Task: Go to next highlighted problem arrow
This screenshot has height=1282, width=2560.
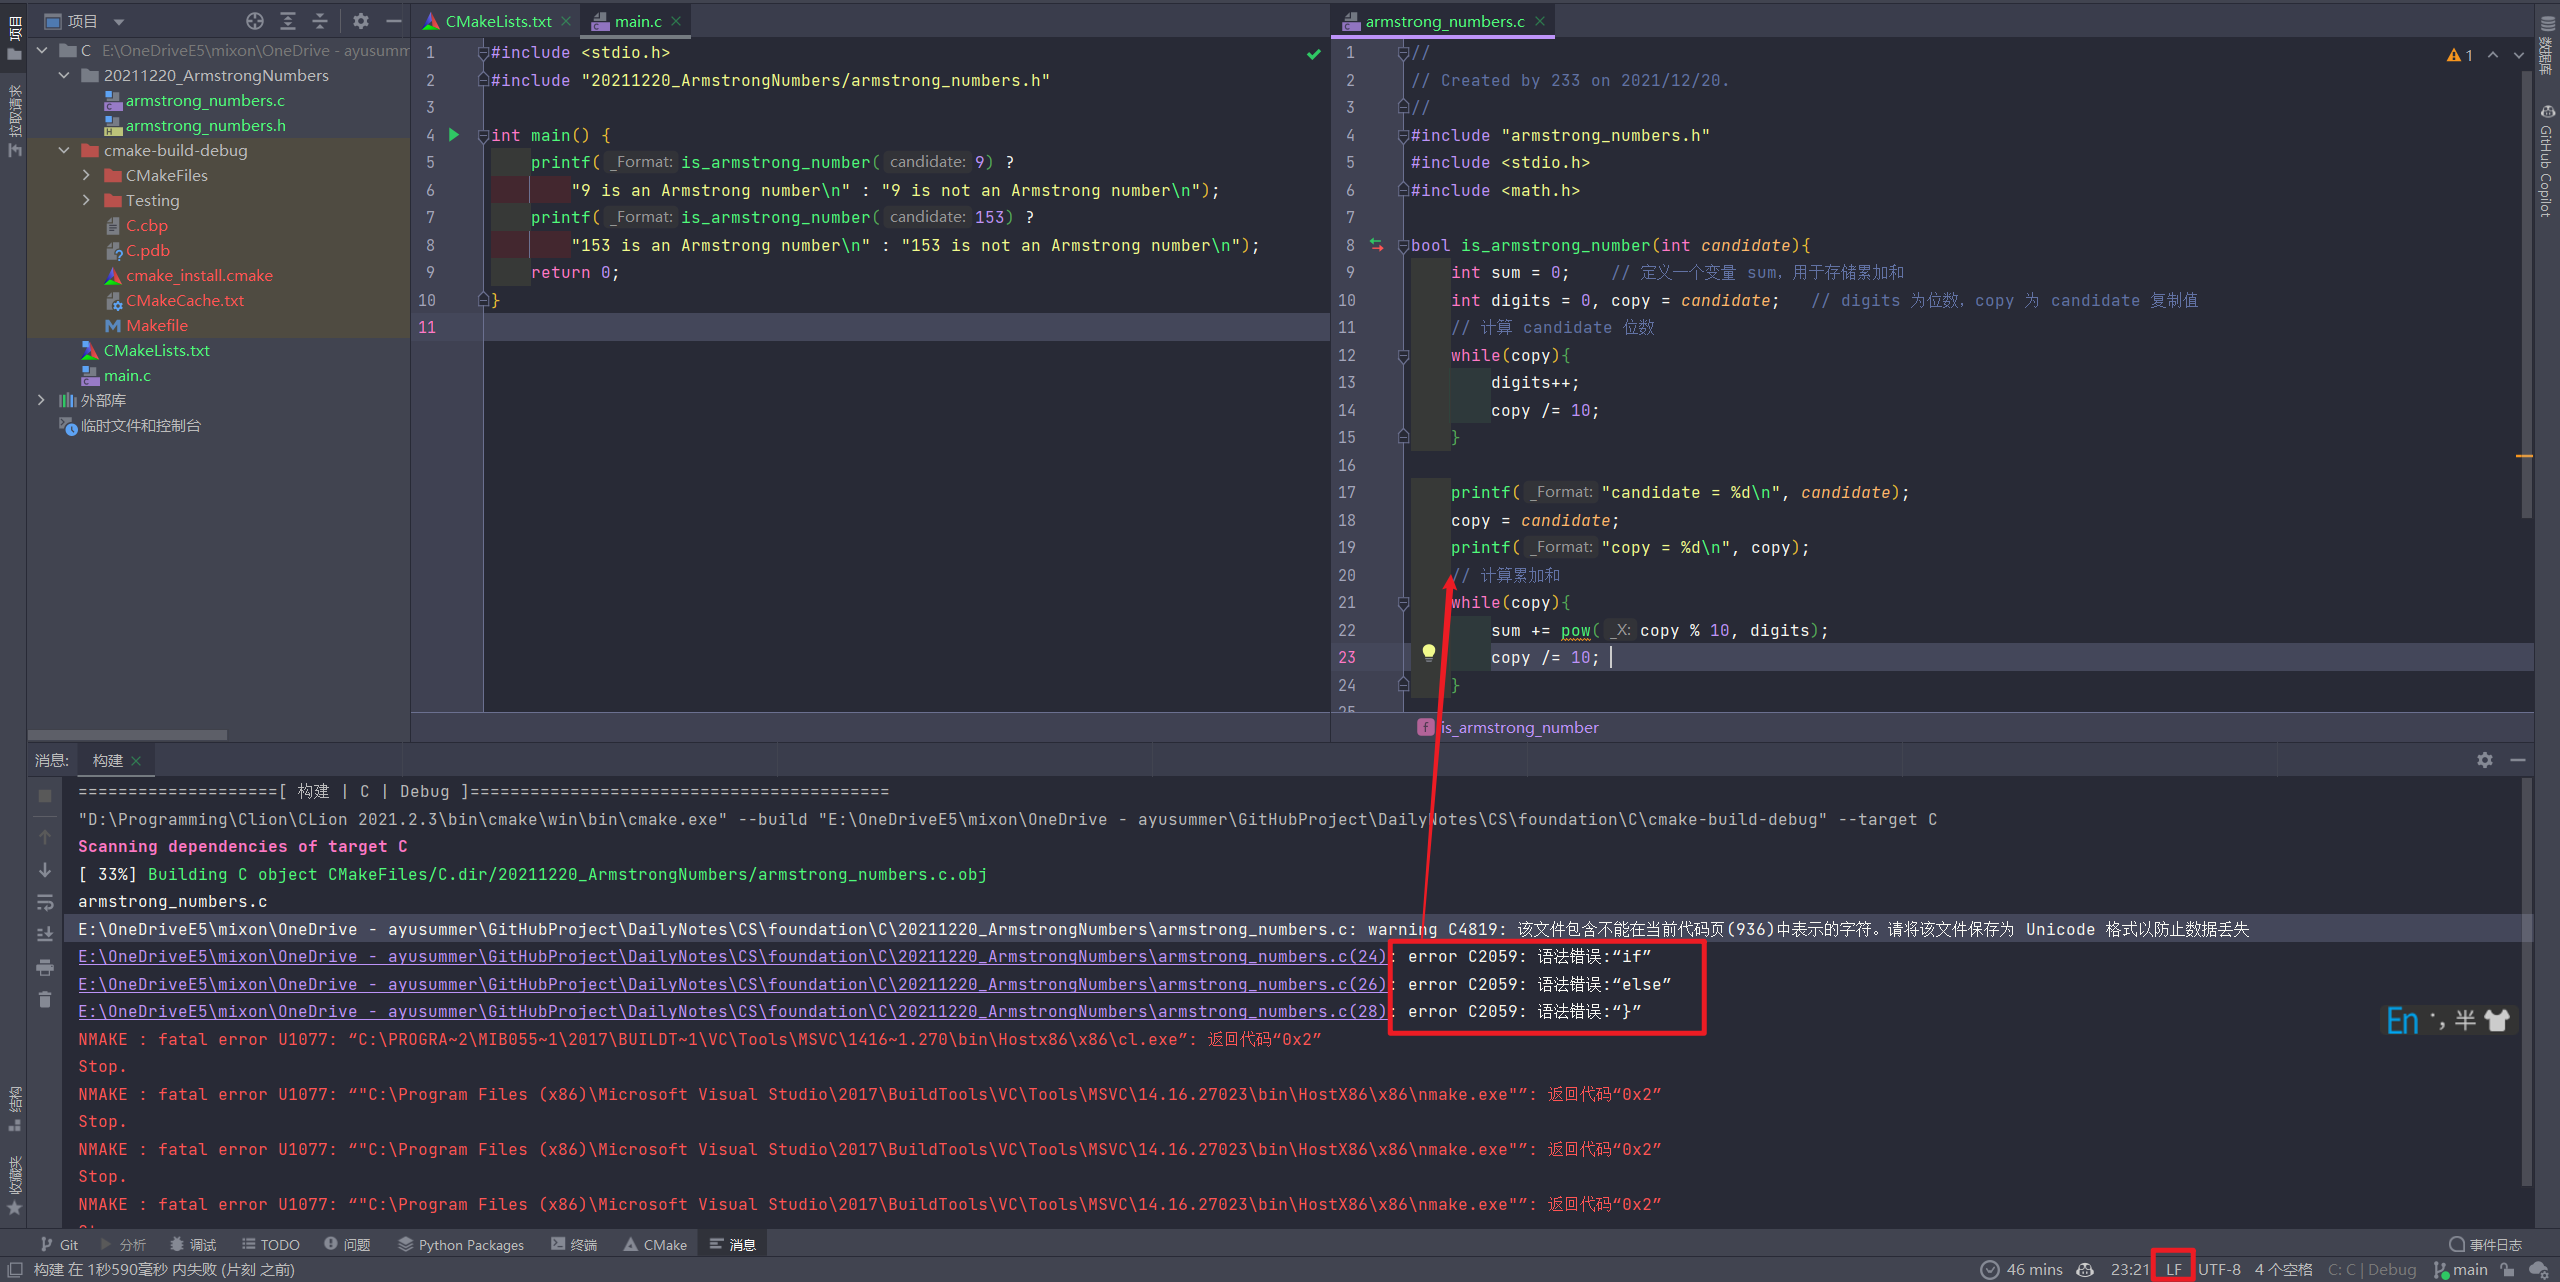Action: 2519,55
